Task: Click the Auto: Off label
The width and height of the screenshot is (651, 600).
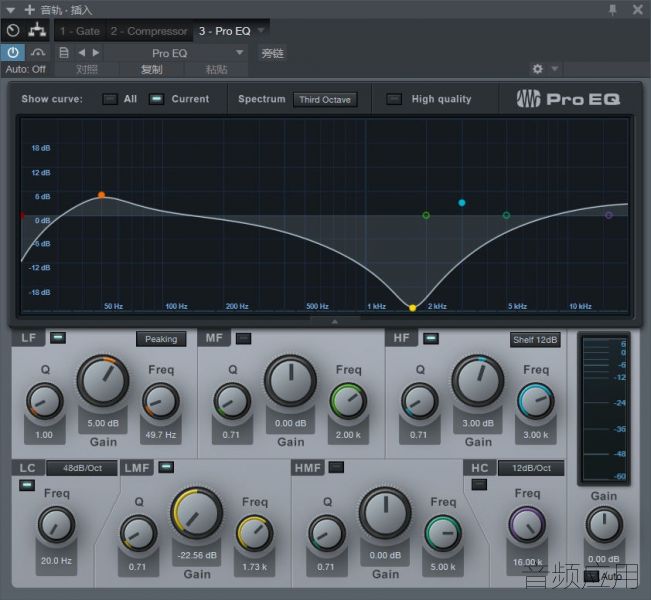Action: (x=25, y=69)
